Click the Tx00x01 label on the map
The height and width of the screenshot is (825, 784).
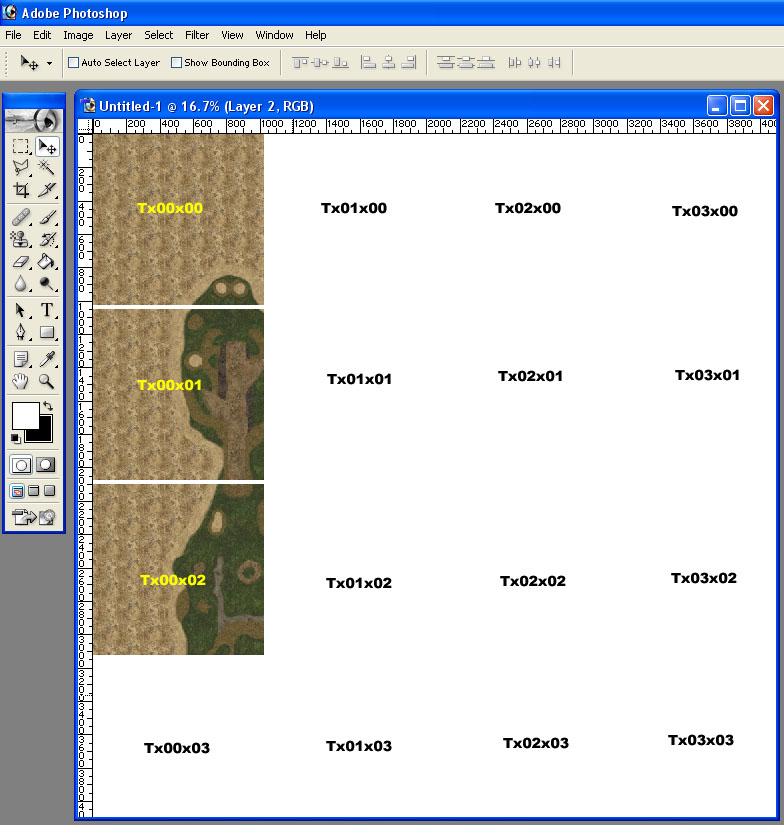click(x=169, y=385)
